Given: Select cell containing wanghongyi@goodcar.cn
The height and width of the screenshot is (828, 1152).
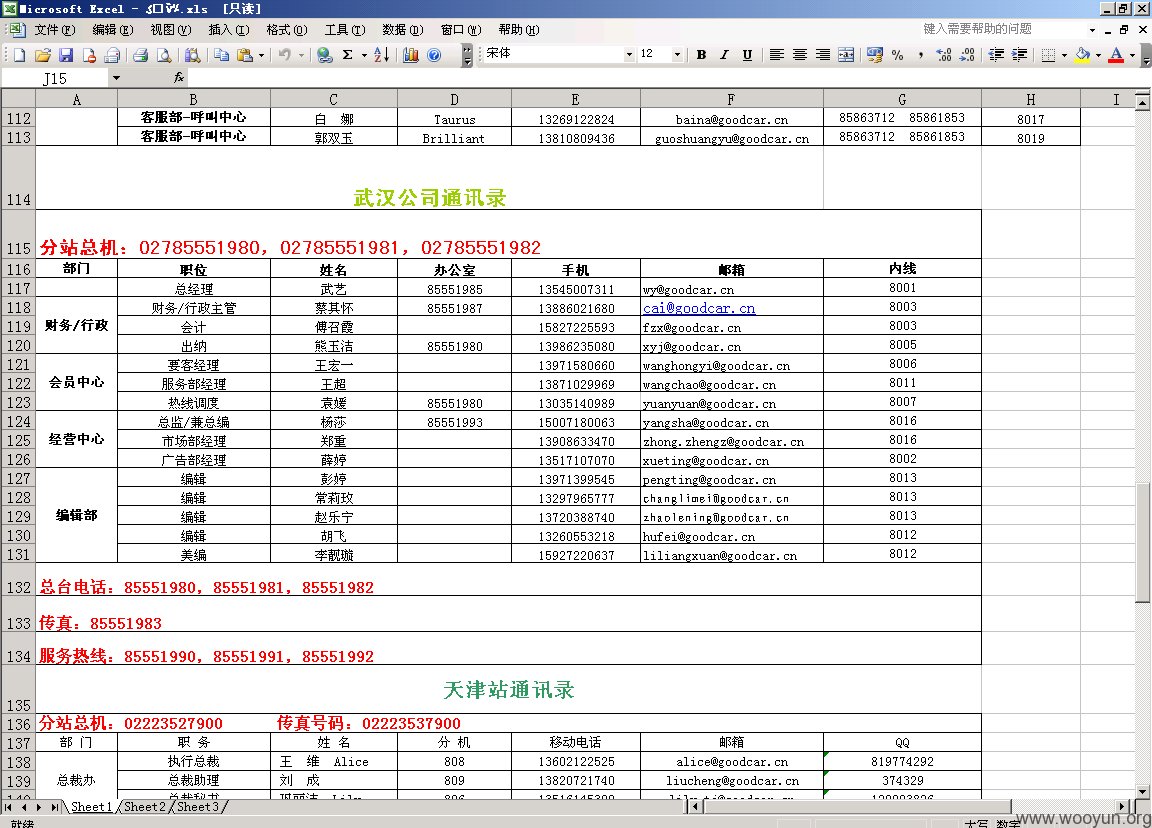Looking at the screenshot, I should 732,365.
